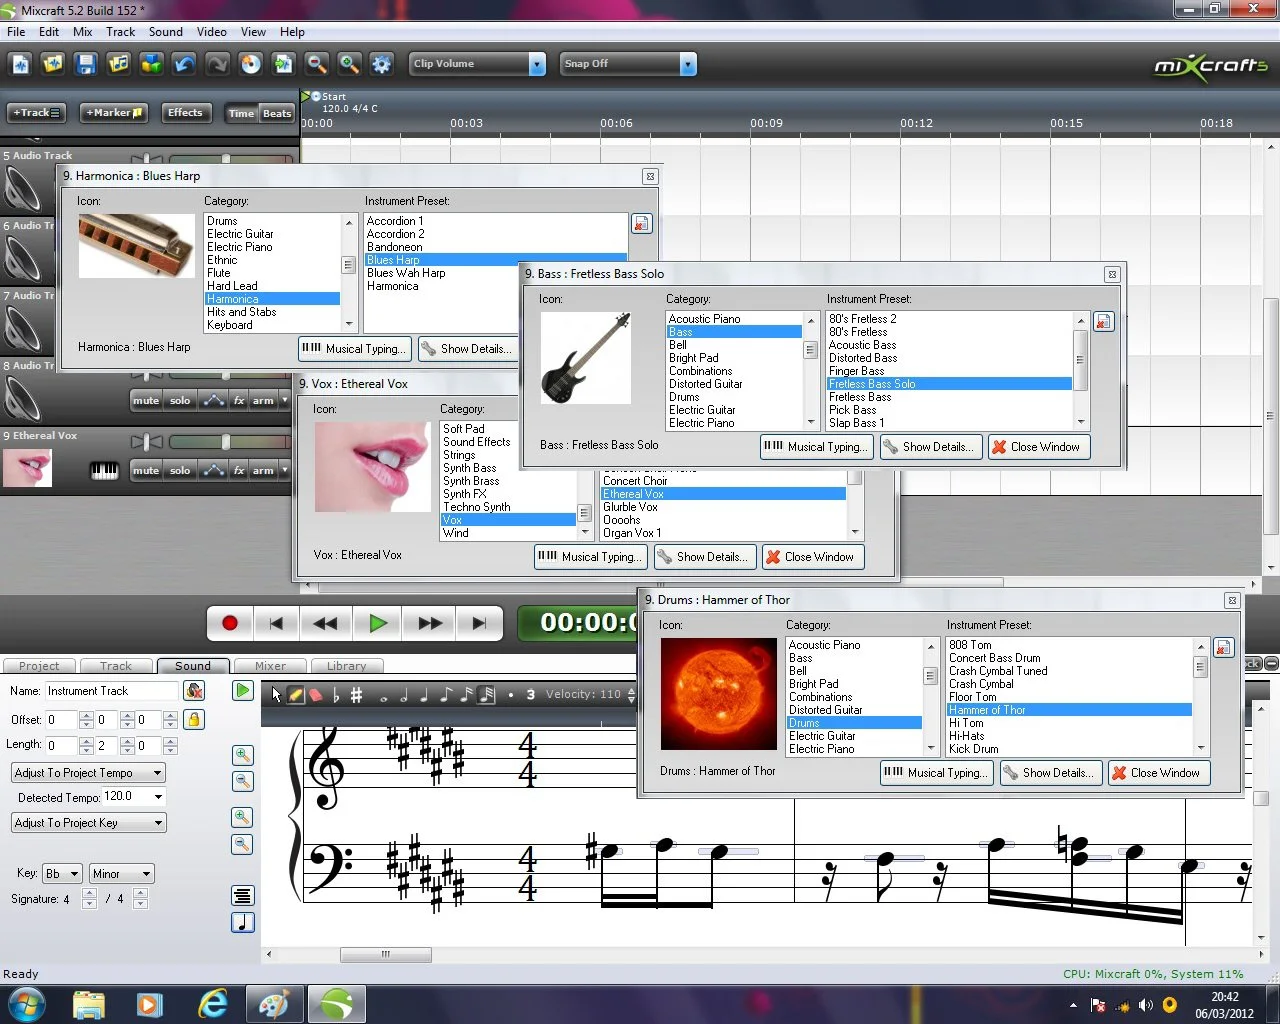
Task: Open the Mix menu
Action: 83,32
